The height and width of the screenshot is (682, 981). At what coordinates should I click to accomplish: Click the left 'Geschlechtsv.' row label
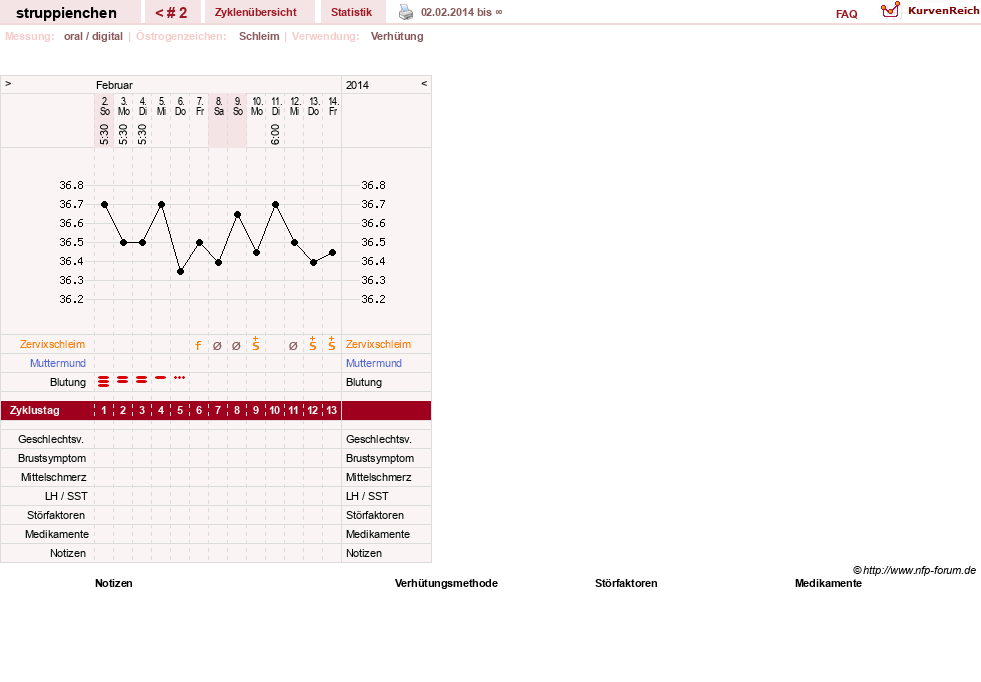(51, 439)
